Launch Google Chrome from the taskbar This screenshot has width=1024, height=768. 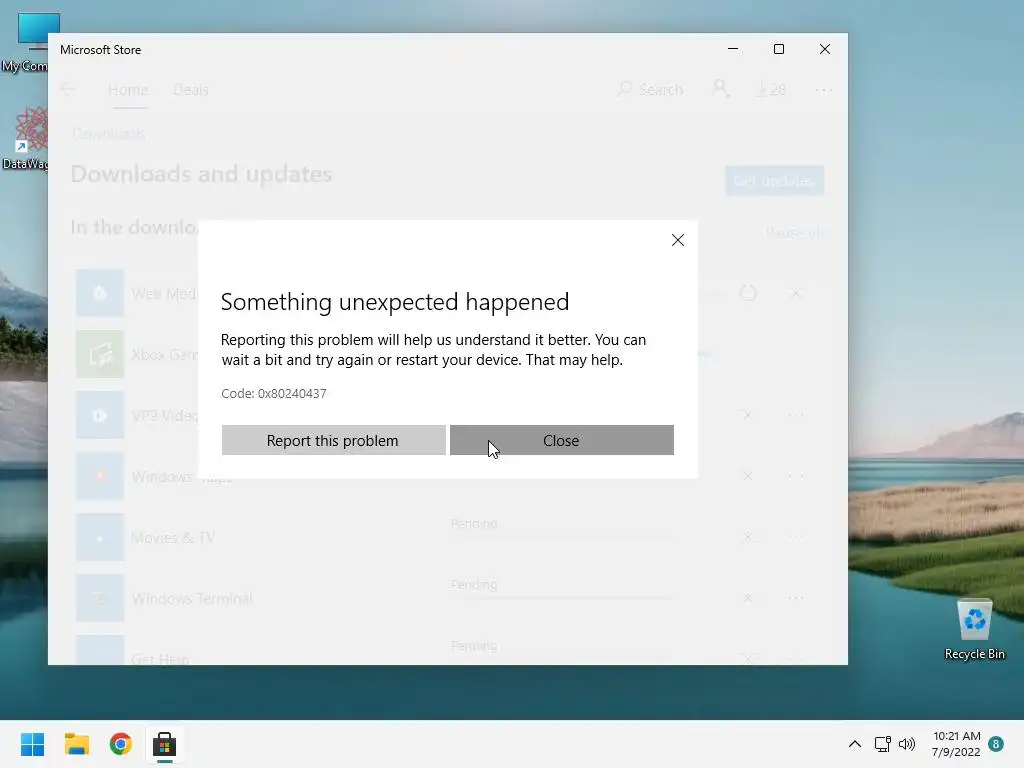(121, 744)
